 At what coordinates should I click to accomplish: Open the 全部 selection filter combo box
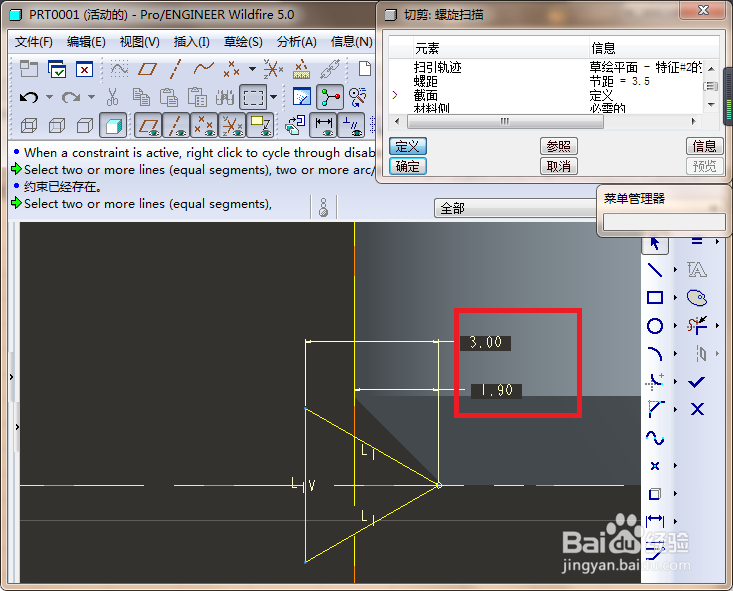[515, 208]
